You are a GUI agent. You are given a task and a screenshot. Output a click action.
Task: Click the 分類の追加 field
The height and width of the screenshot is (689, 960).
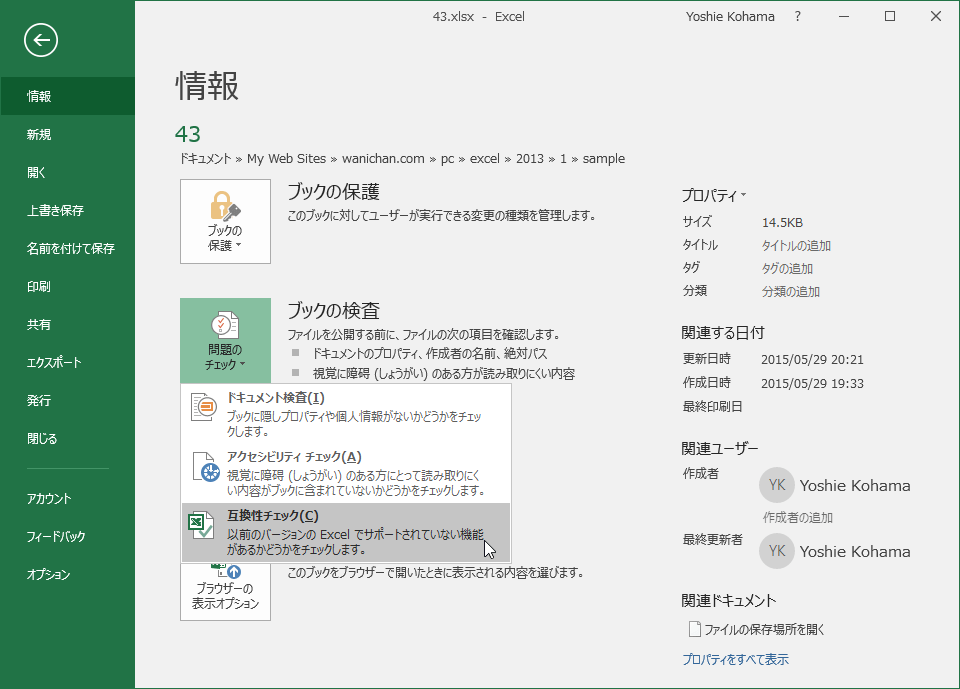click(x=790, y=292)
